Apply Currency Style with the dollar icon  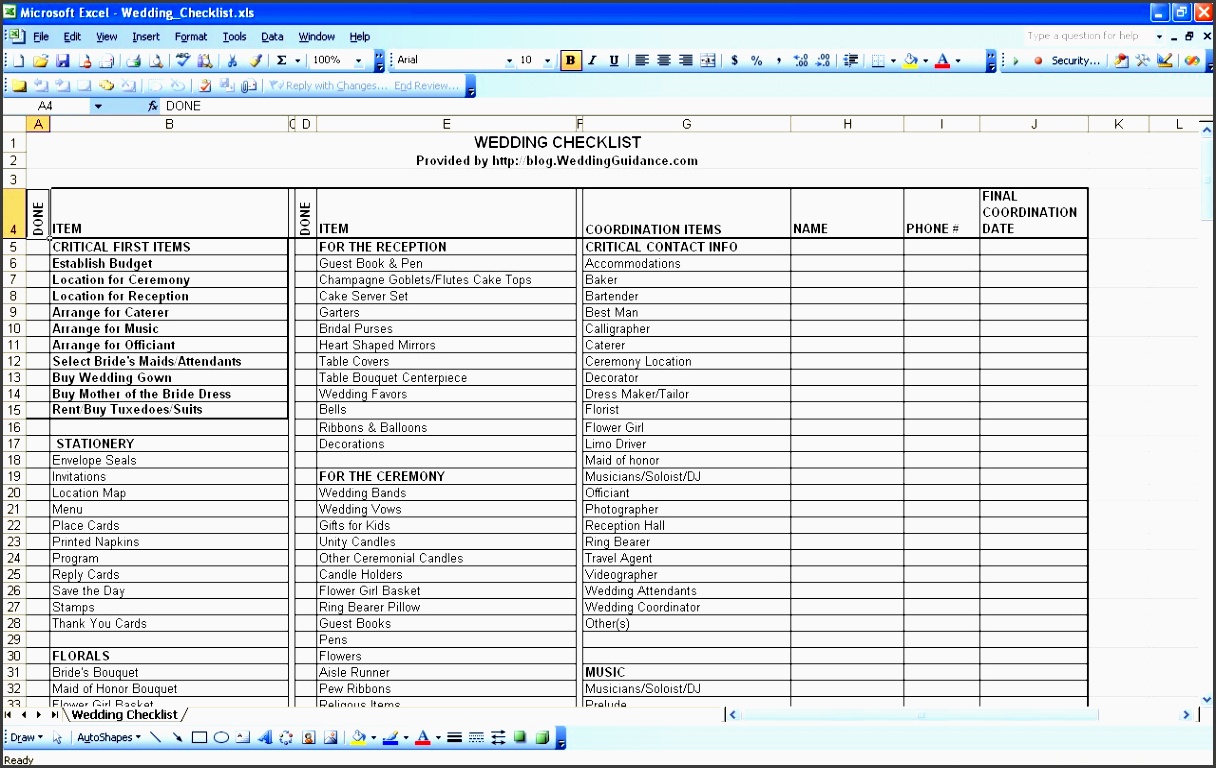point(735,61)
